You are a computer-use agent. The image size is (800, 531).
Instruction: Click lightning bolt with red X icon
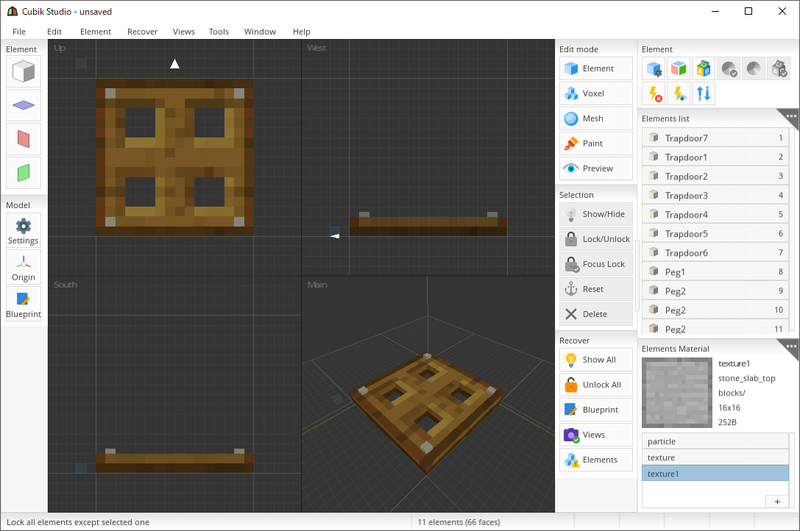(654, 93)
